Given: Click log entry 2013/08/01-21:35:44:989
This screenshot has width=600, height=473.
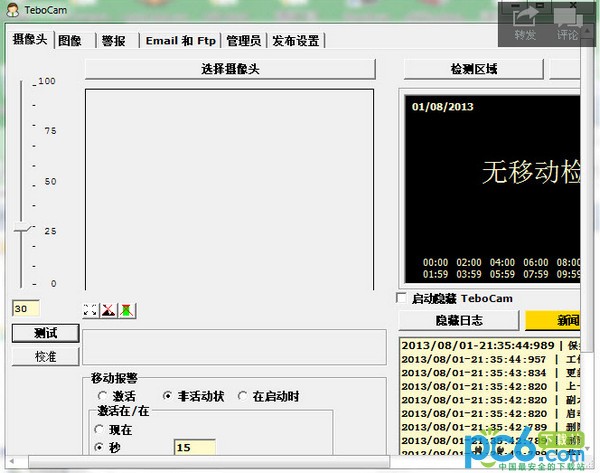Looking at the screenshot, I should click(491, 346).
